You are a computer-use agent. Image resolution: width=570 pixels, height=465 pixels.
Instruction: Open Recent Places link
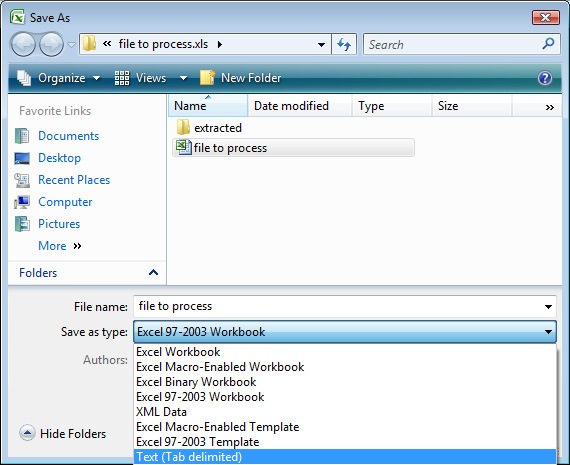(74, 180)
